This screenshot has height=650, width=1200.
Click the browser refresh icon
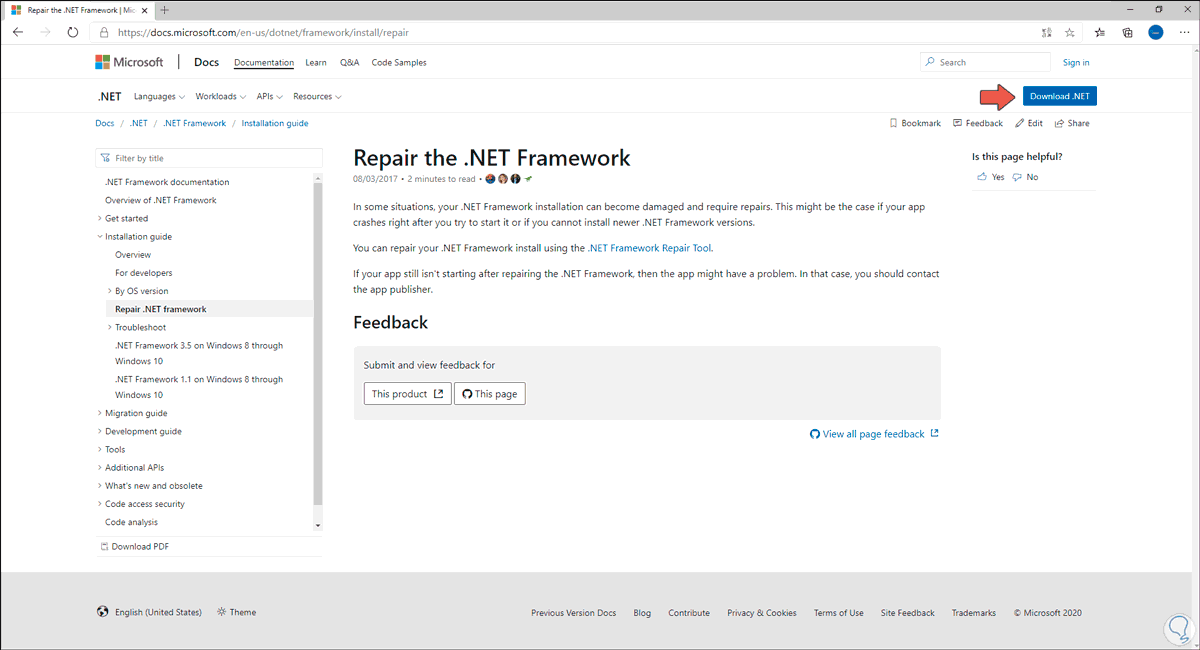pyautogui.click(x=73, y=32)
